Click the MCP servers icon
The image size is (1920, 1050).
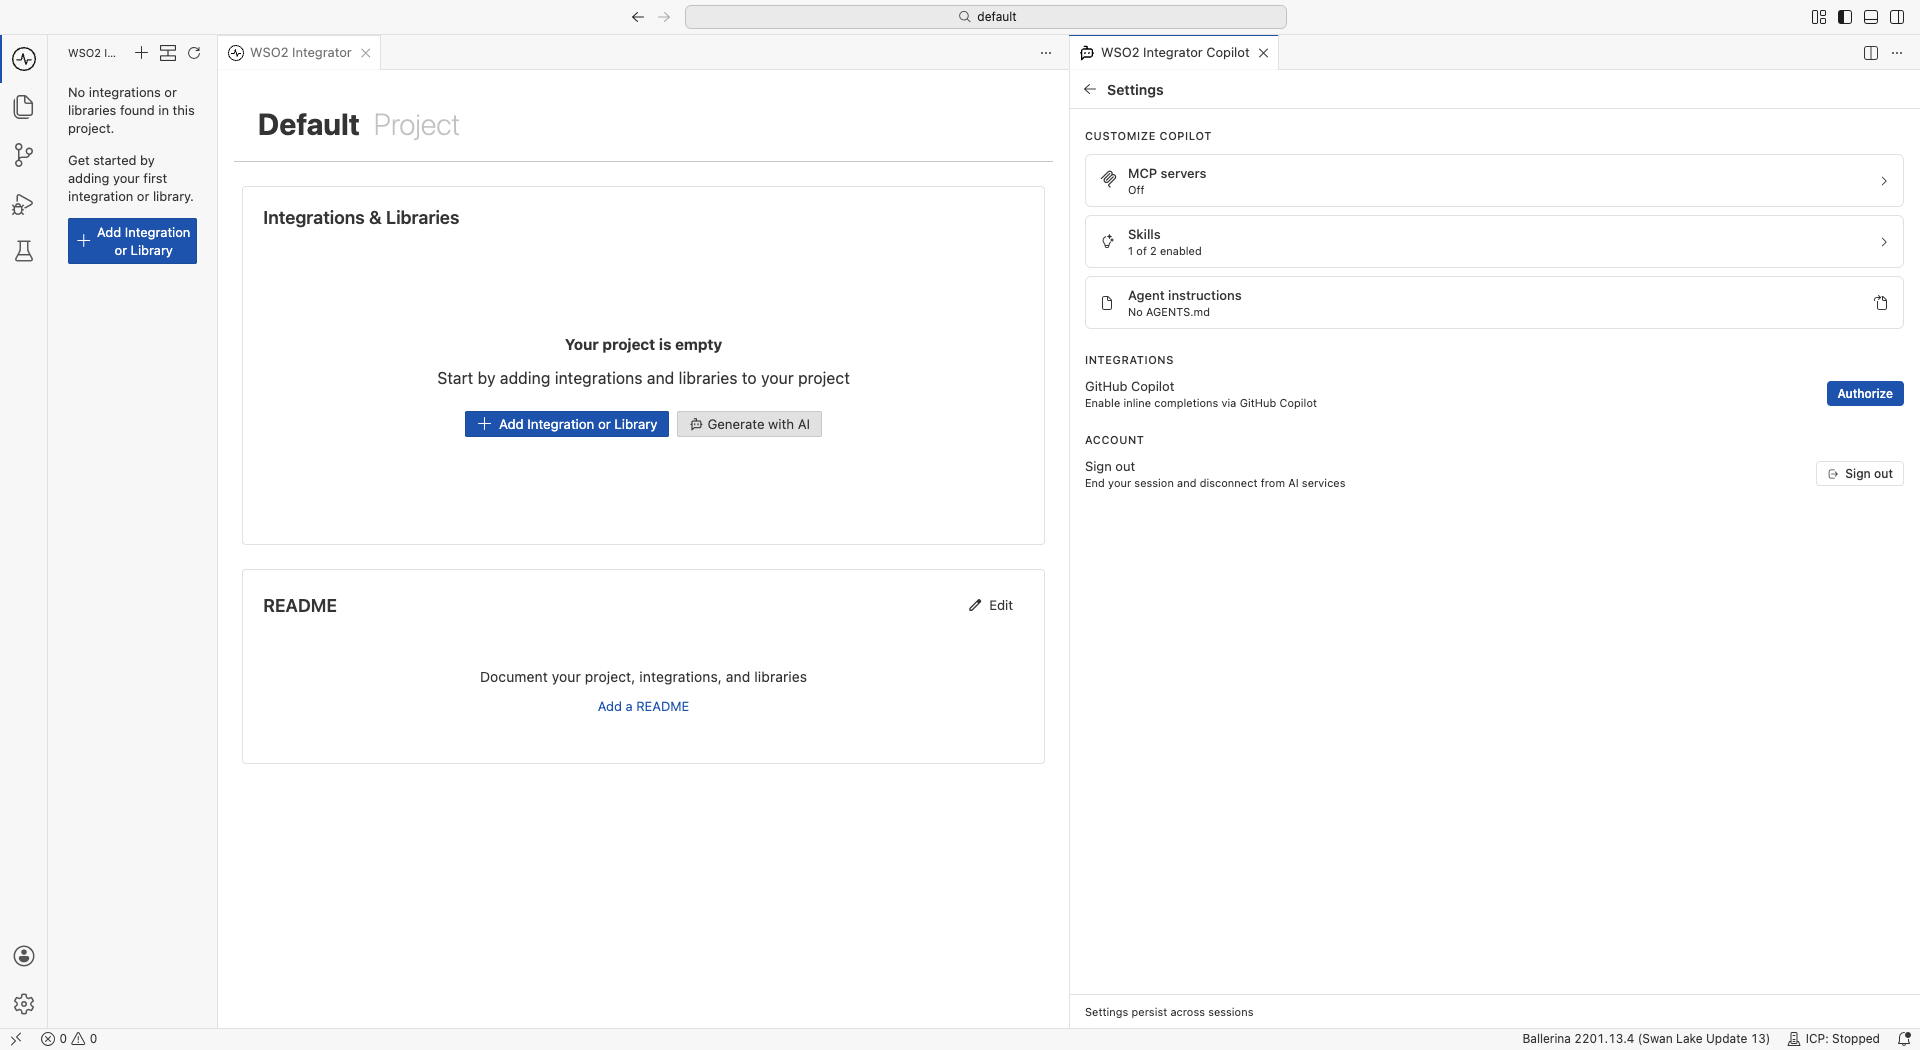(1108, 180)
